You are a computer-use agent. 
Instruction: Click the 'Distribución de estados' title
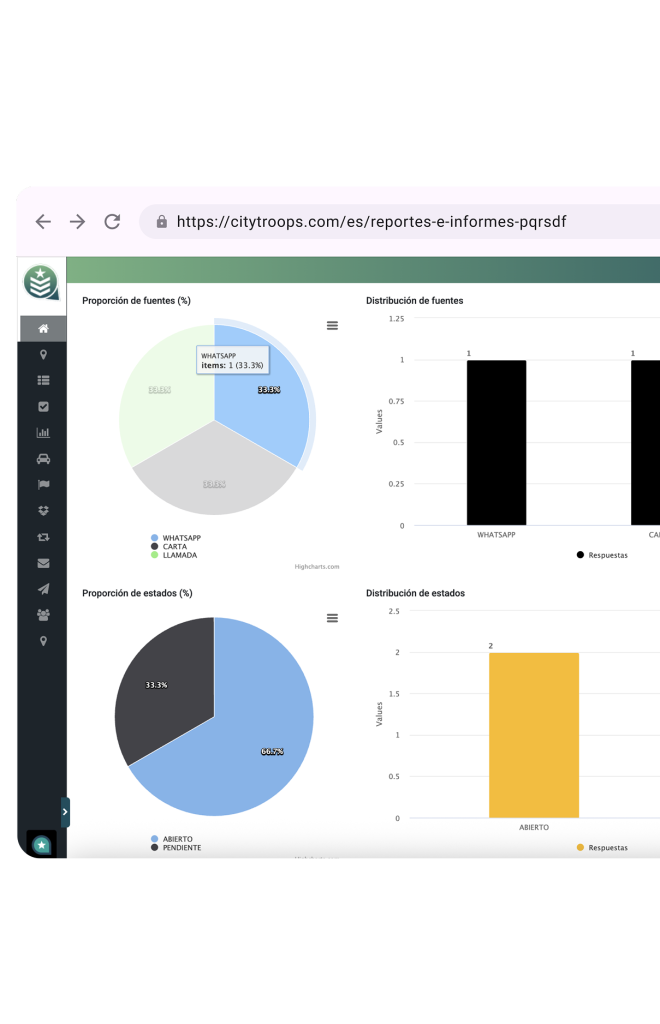[415, 593]
